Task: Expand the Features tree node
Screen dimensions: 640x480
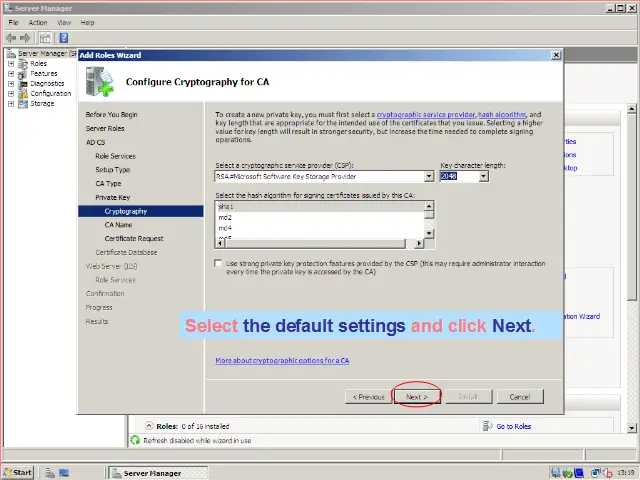Action: [11, 74]
